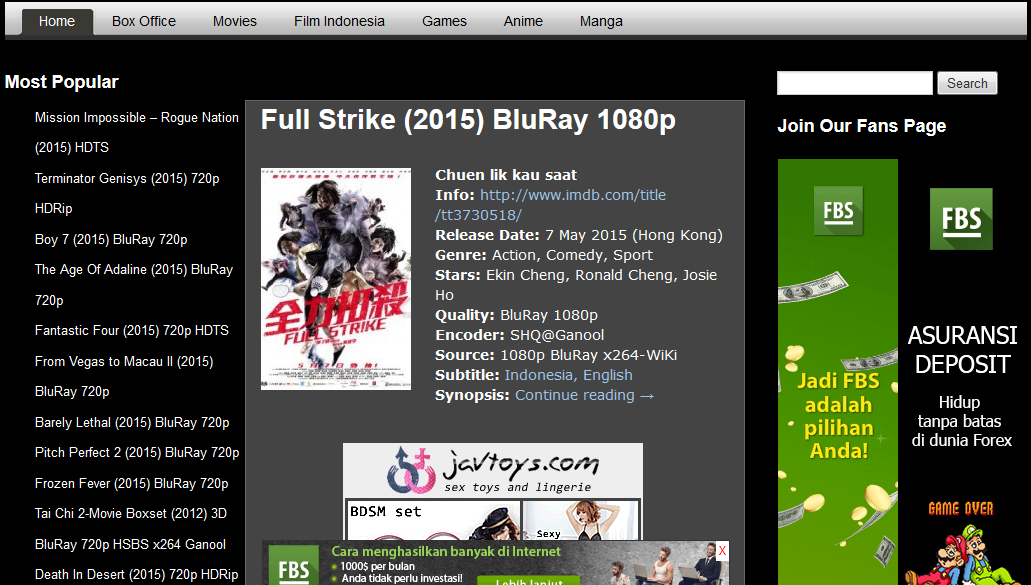Open the Box Office menu
The height and width of the screenshot is (585, 1031).
pos(144,21)
